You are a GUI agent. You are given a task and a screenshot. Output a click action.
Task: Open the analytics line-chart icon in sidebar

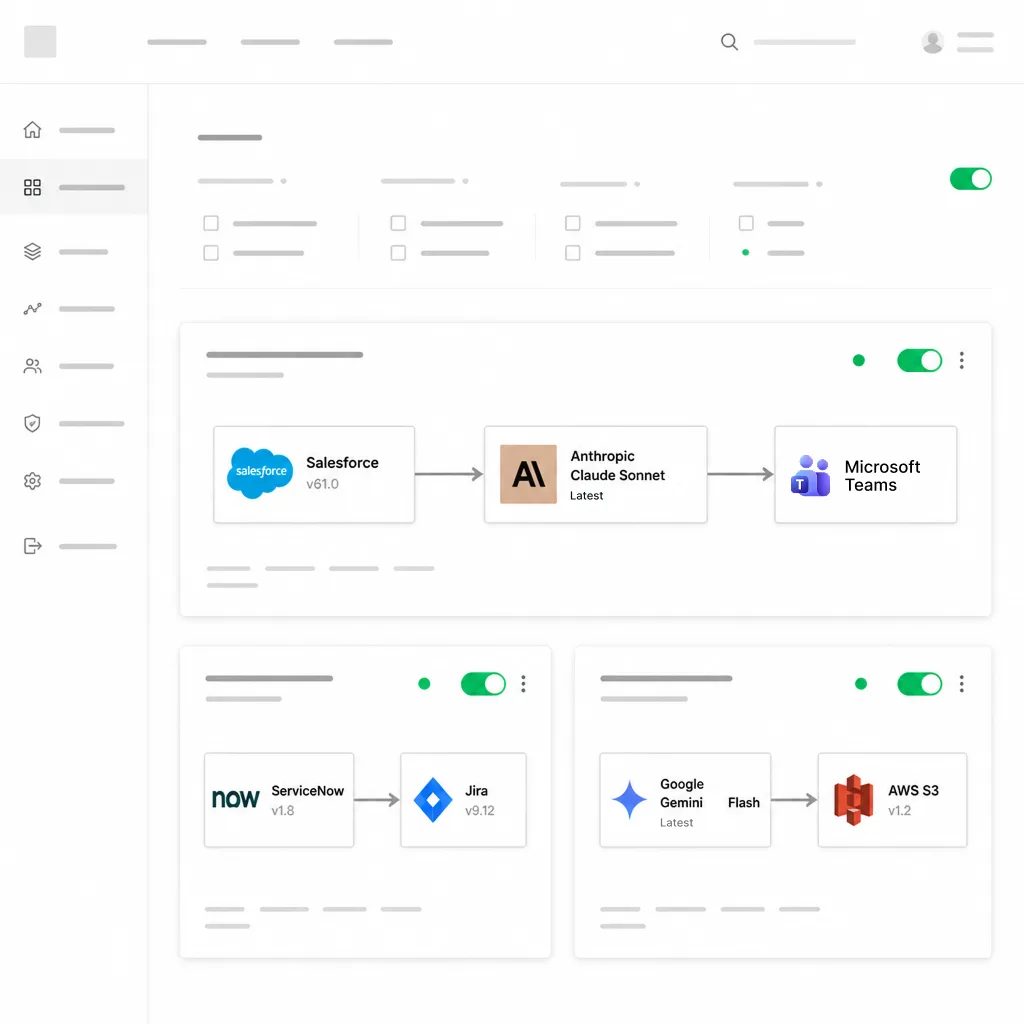[32, 309]
